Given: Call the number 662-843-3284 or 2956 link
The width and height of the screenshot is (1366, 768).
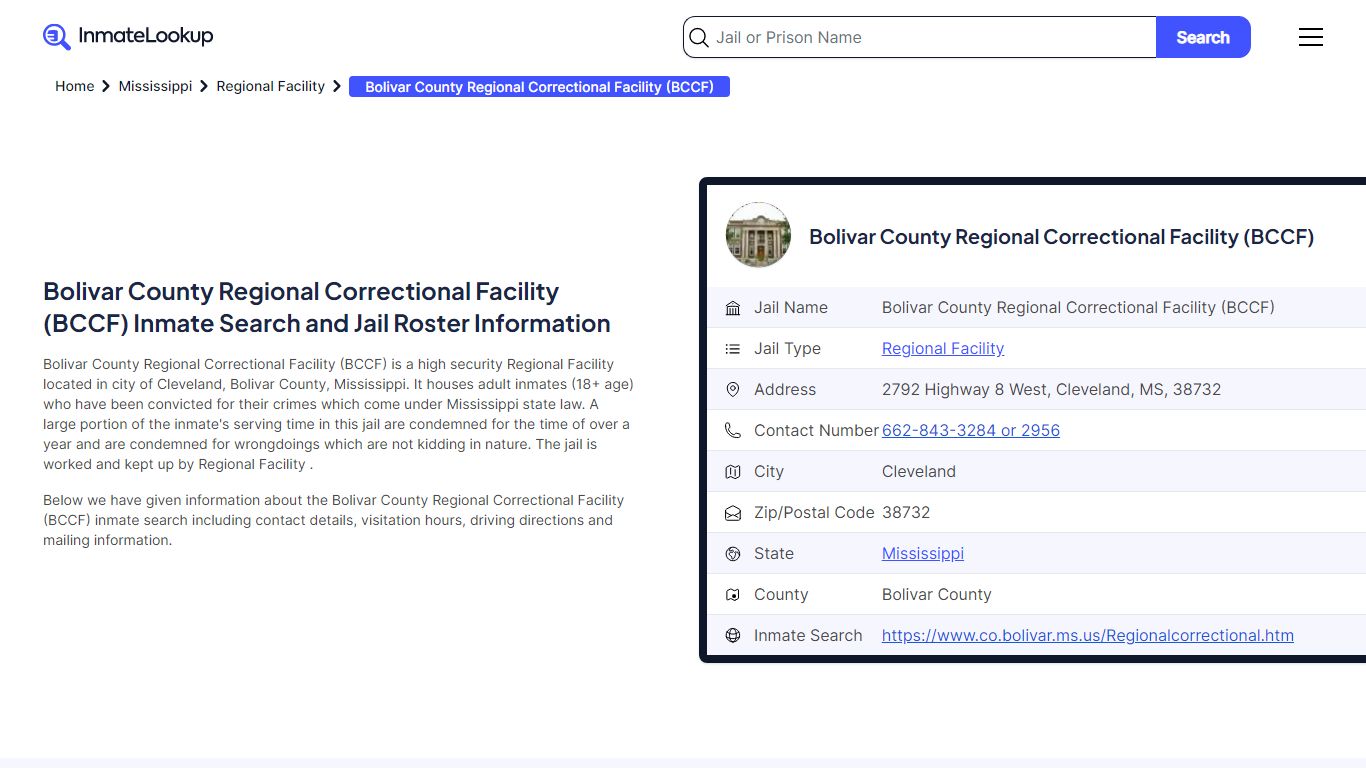Looking at the screenshot, I should [971, 430].
